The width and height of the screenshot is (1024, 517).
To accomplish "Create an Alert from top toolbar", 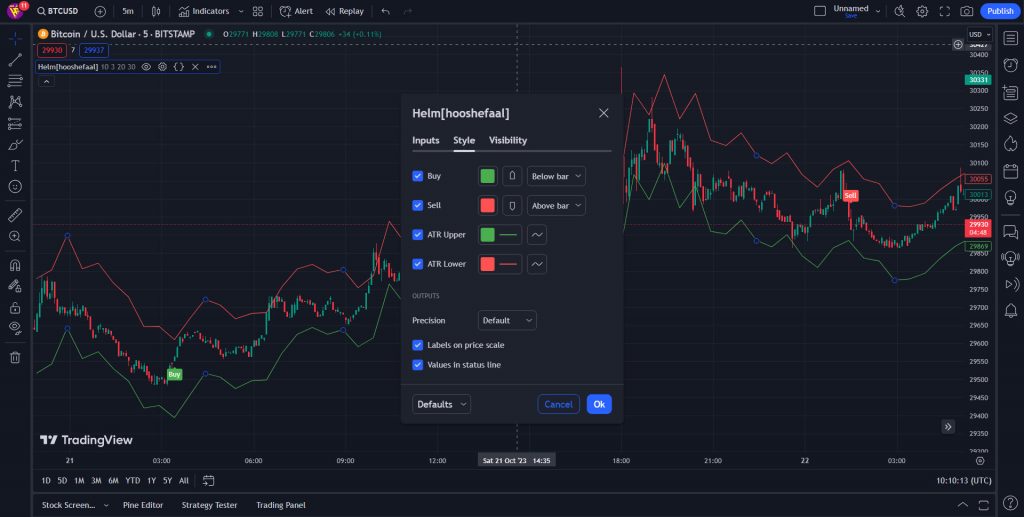I will pos(296,11).
